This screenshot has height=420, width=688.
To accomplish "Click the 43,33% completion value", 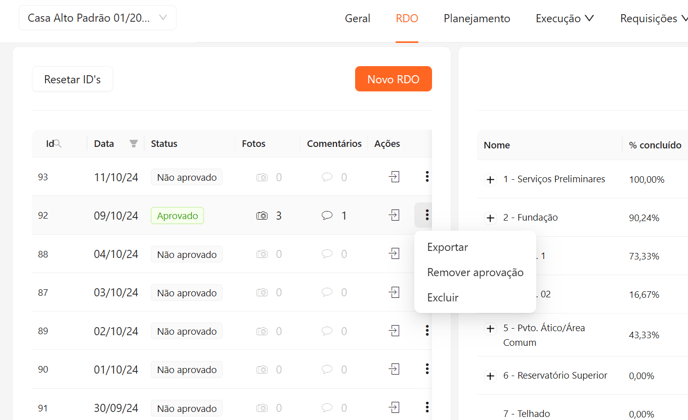I will [644, 335].
